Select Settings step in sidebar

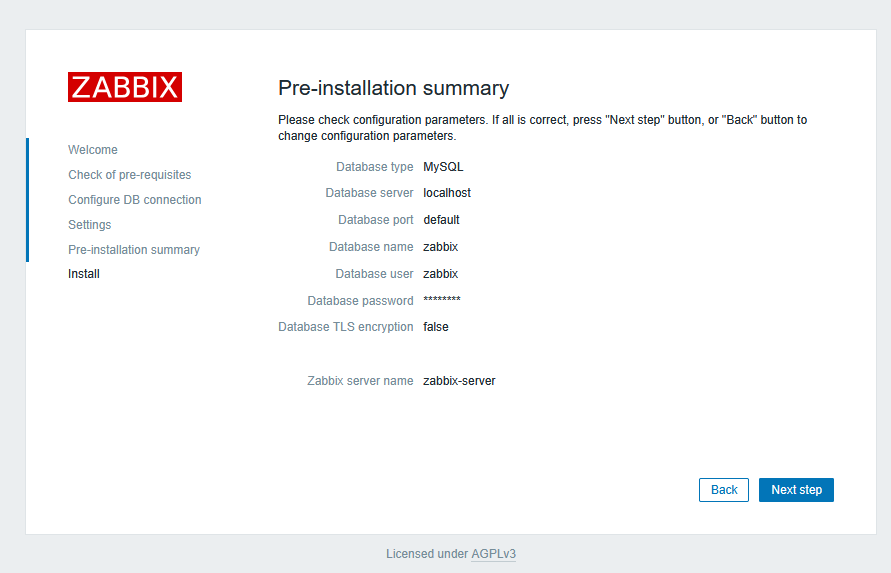[90, 225]
